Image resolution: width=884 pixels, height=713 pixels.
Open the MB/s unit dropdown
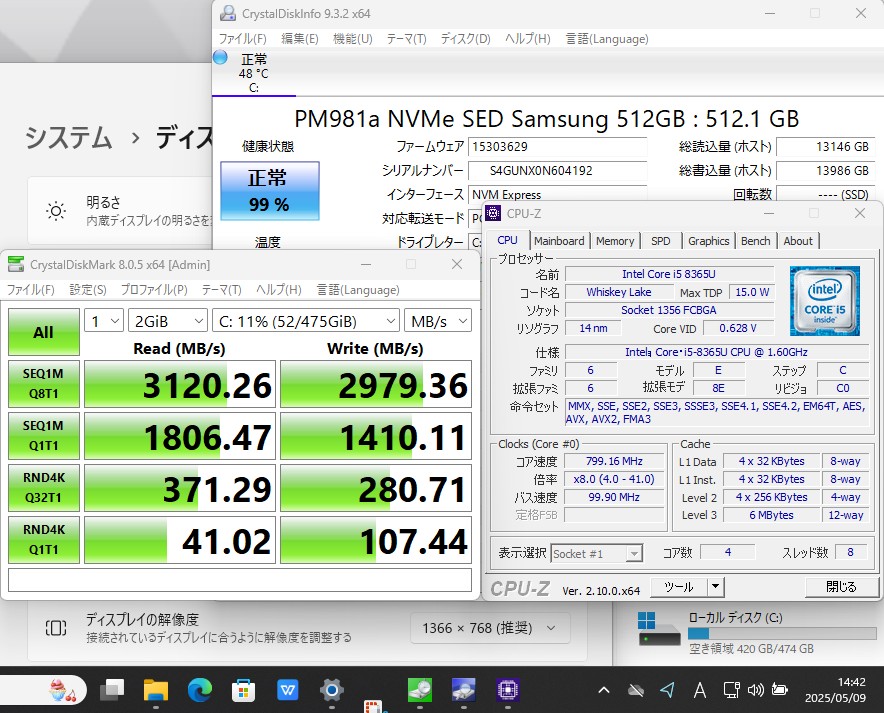(x=438, y=321)
